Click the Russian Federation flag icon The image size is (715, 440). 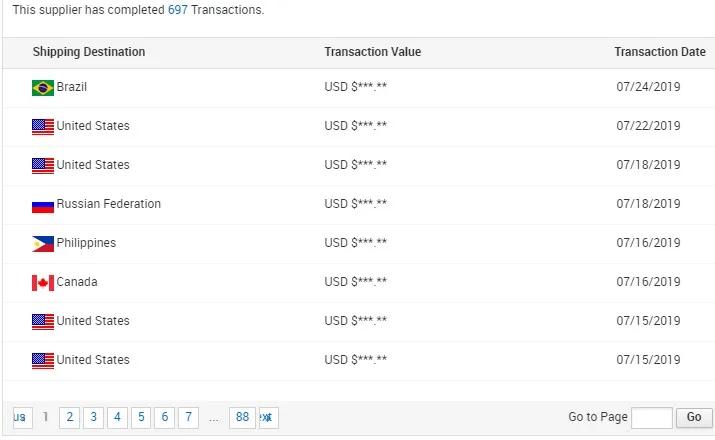point(43,205)
